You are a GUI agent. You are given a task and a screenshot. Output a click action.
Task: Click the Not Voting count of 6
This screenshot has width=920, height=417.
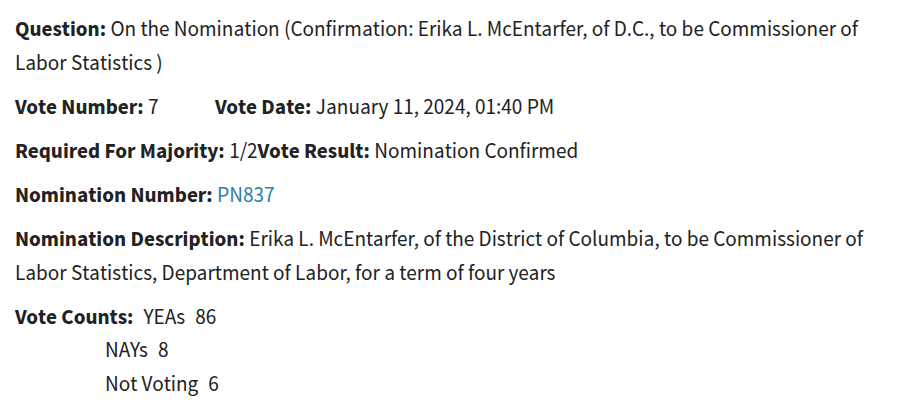point(214,384)
